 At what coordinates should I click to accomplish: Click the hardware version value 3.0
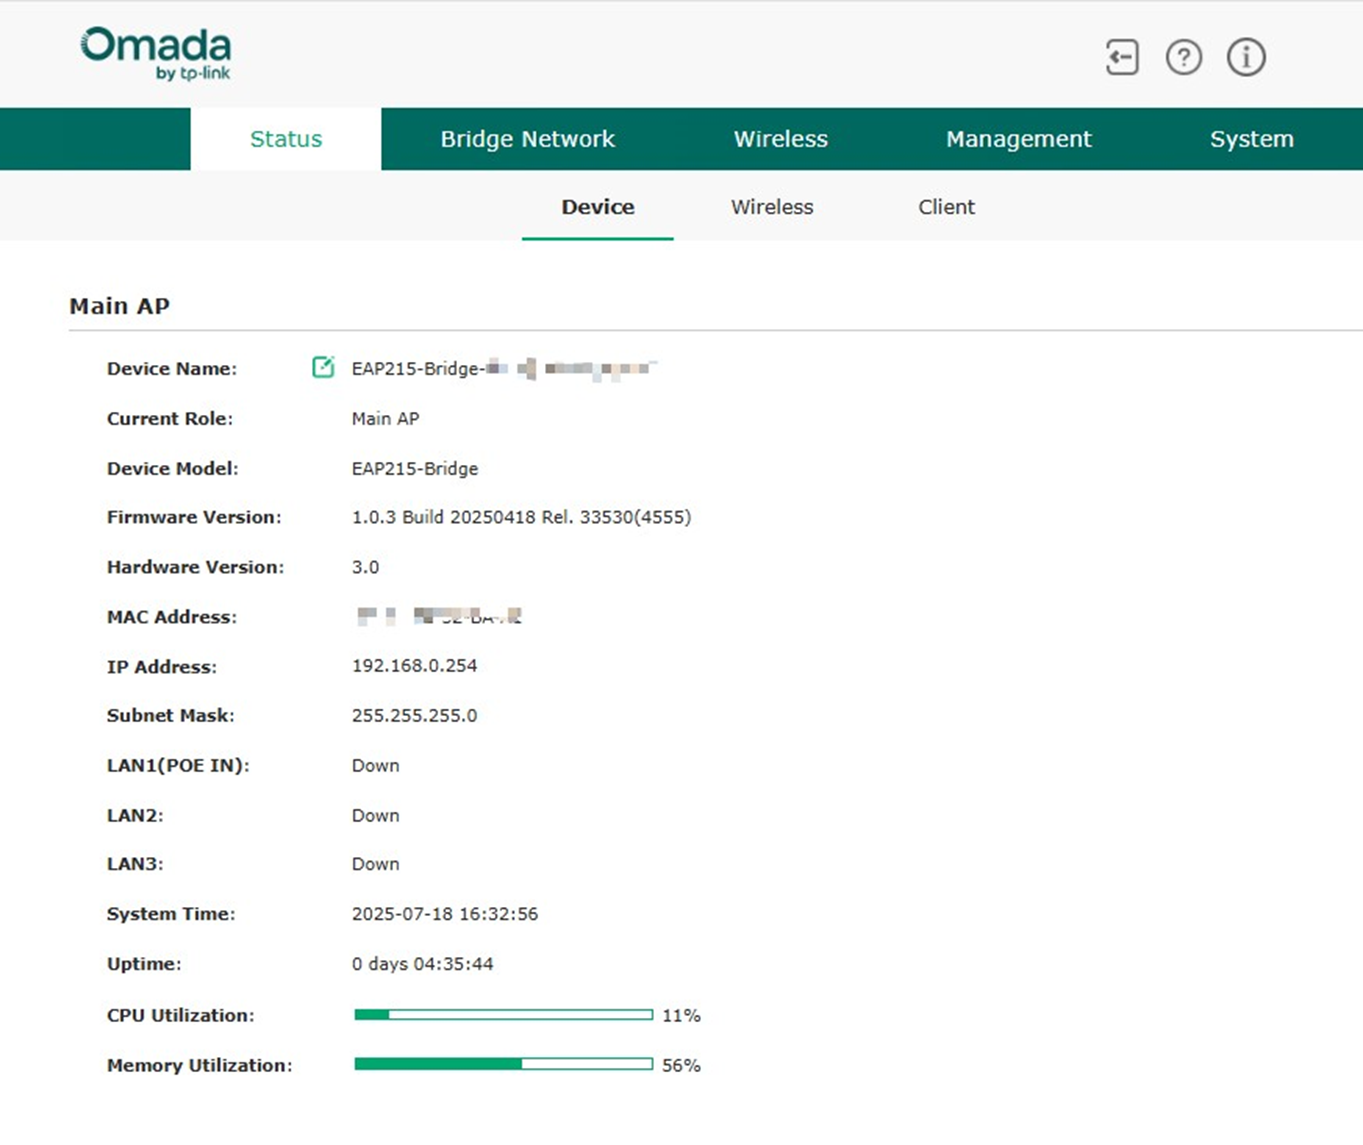(x=365, y=567)
